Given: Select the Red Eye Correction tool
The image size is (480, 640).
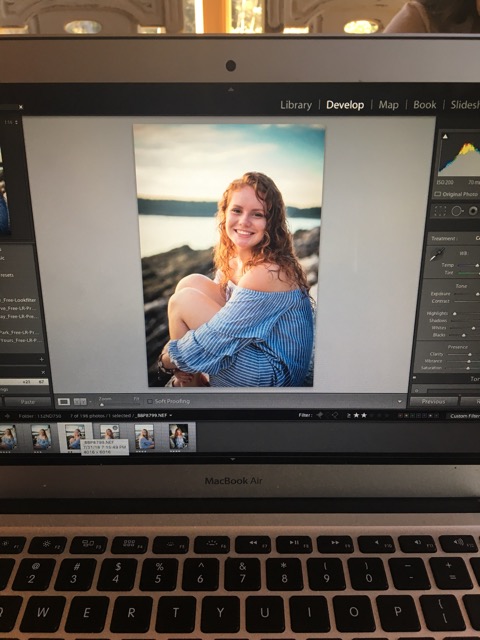Looking at the screenshot, I should click(x=473, y=211).
